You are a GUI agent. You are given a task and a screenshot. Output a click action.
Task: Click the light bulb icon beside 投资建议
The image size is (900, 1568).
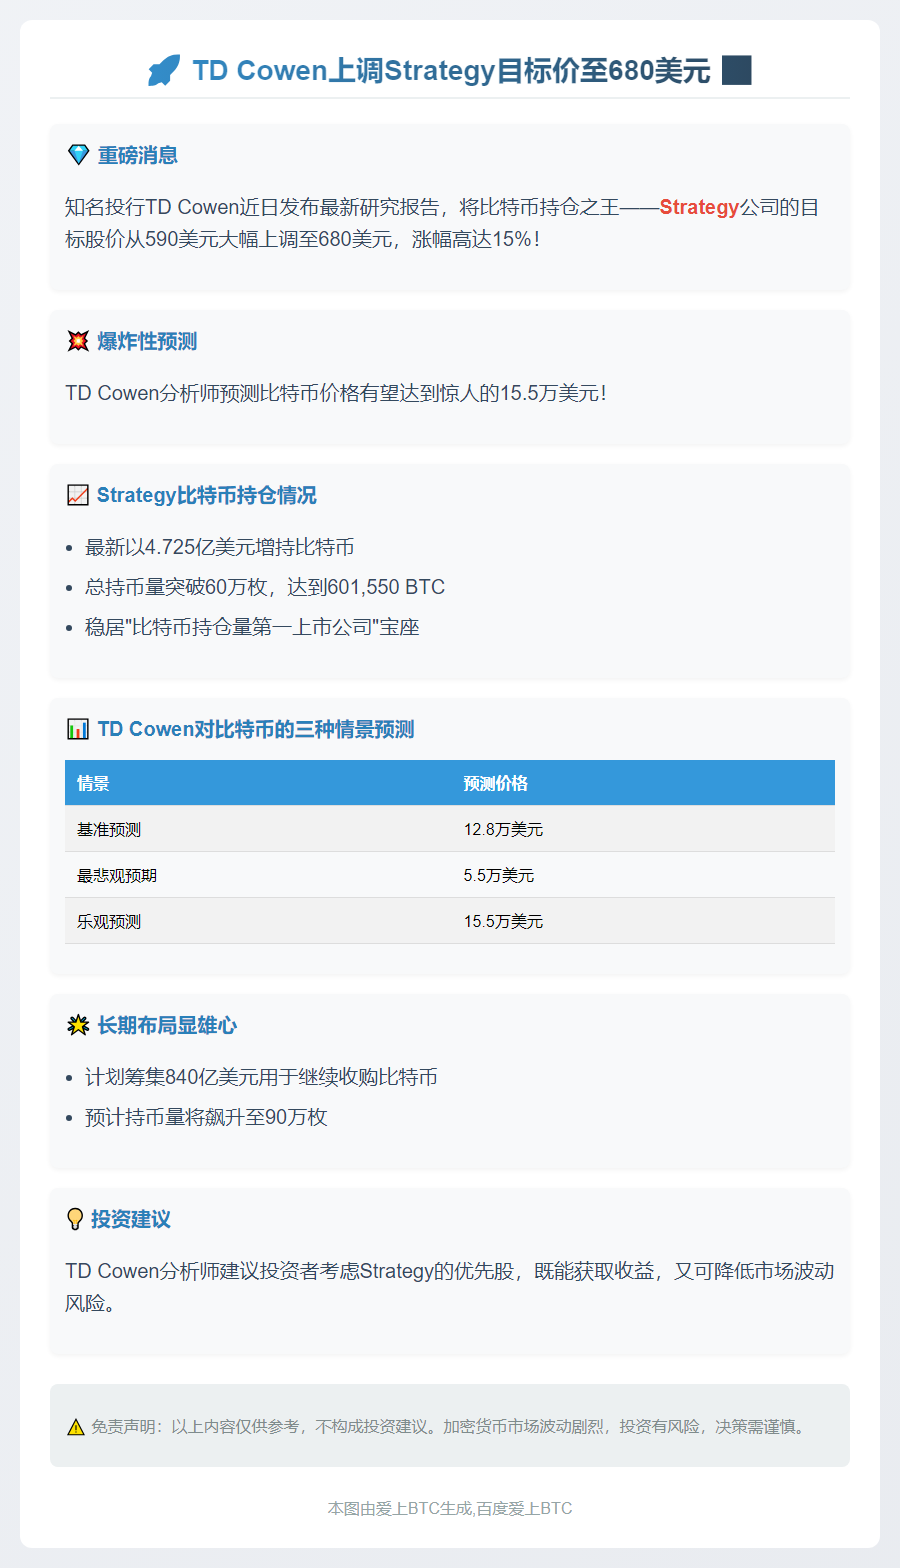tap(75, 1219)
